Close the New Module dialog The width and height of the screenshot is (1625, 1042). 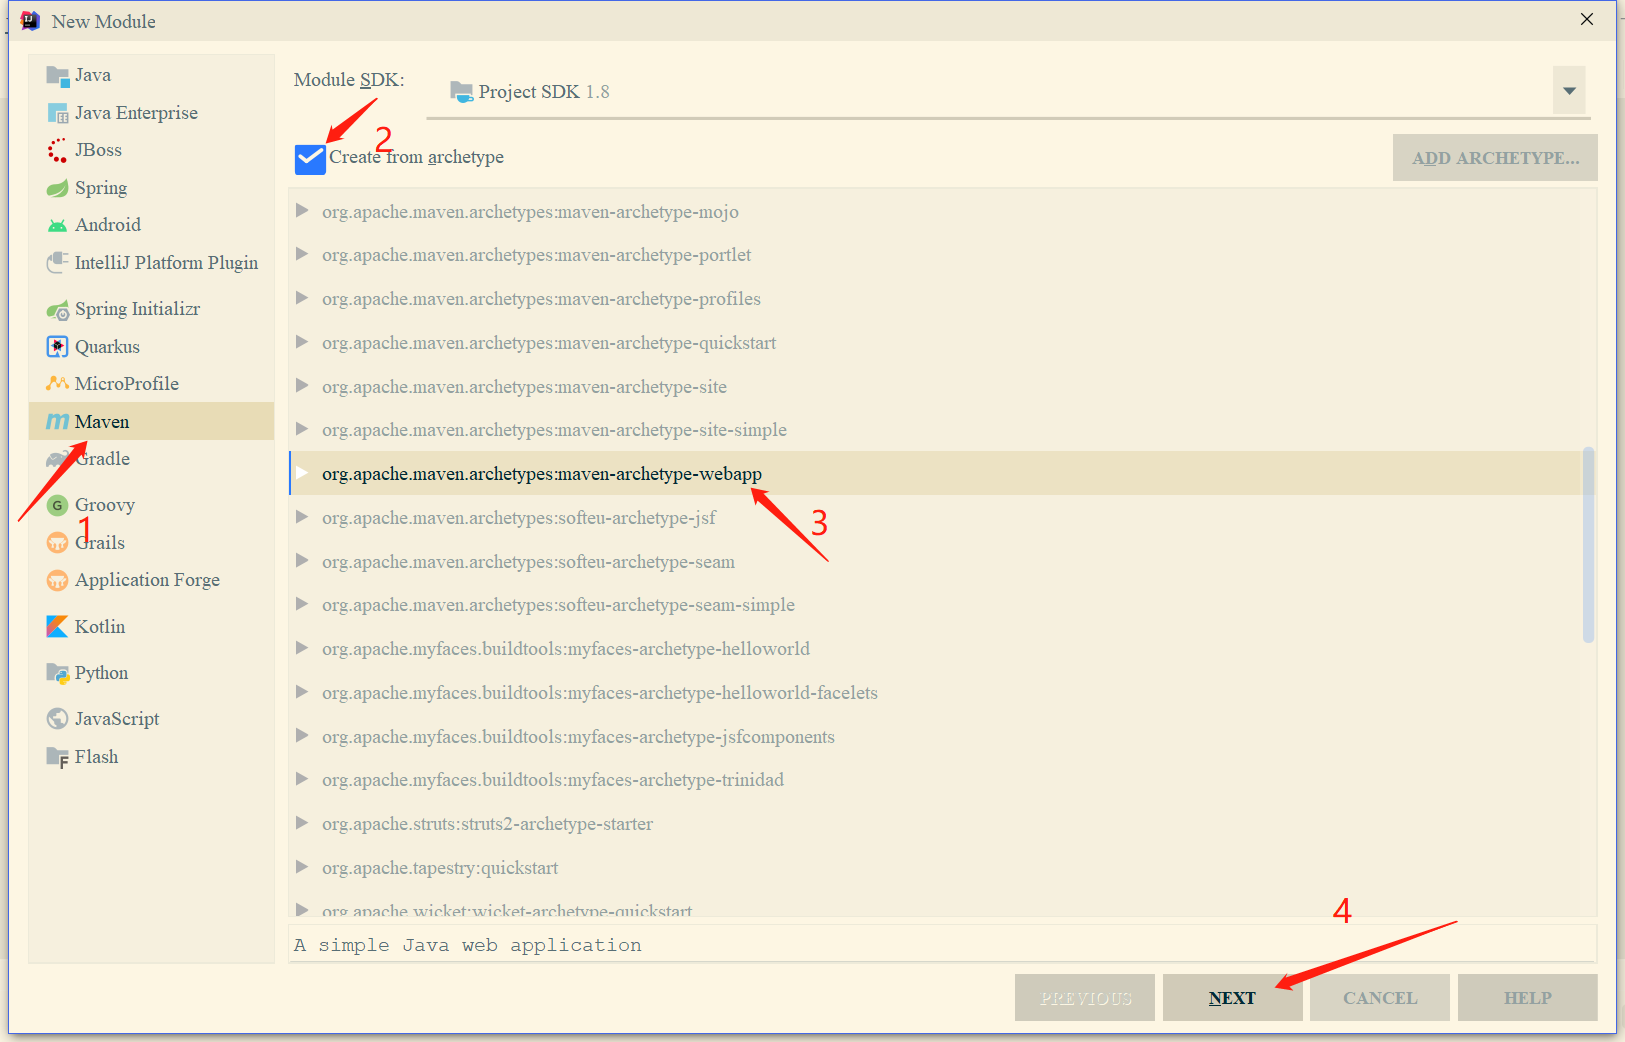tap(1587, 20)
